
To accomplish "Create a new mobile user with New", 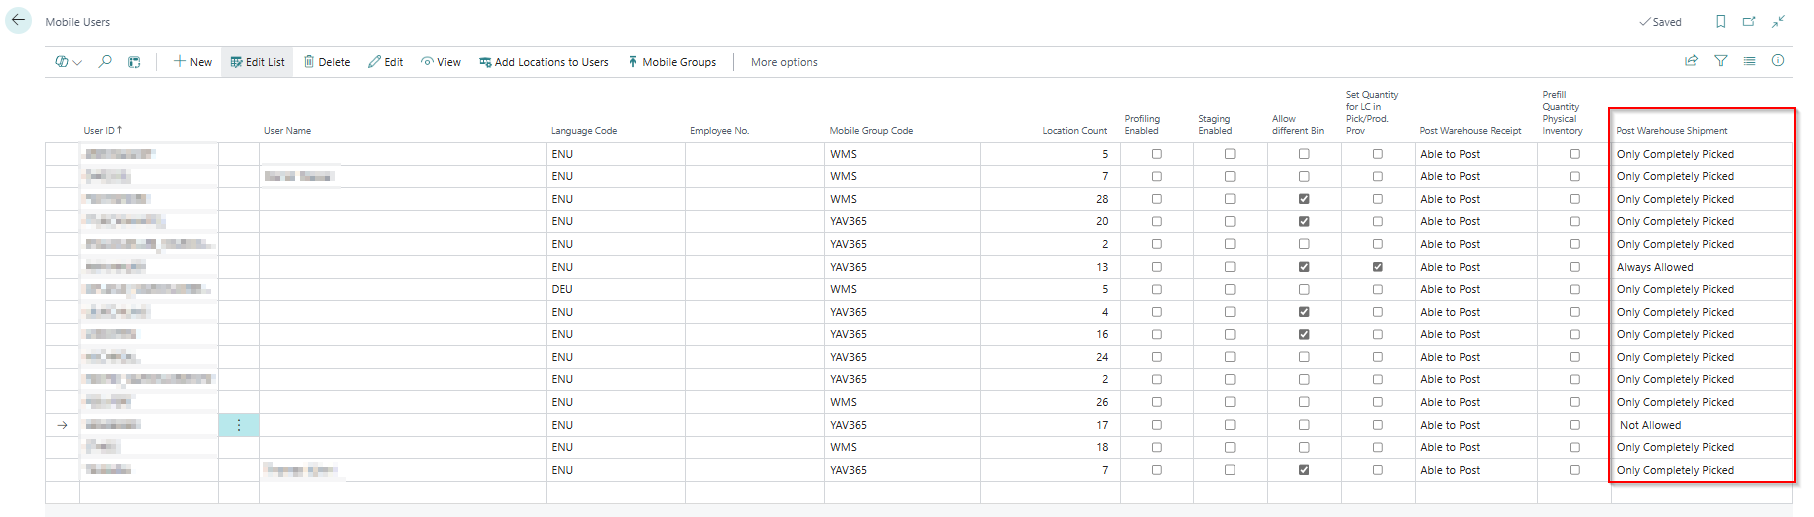I will click(193, 62).
